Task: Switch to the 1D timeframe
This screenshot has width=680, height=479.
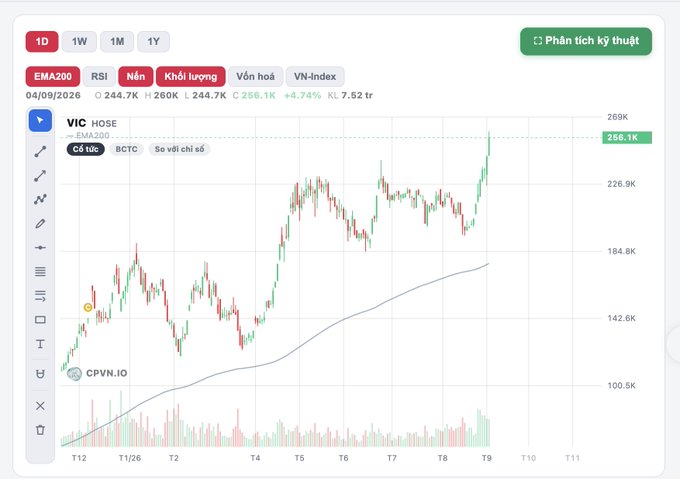Action: click(x=42, y=42)
